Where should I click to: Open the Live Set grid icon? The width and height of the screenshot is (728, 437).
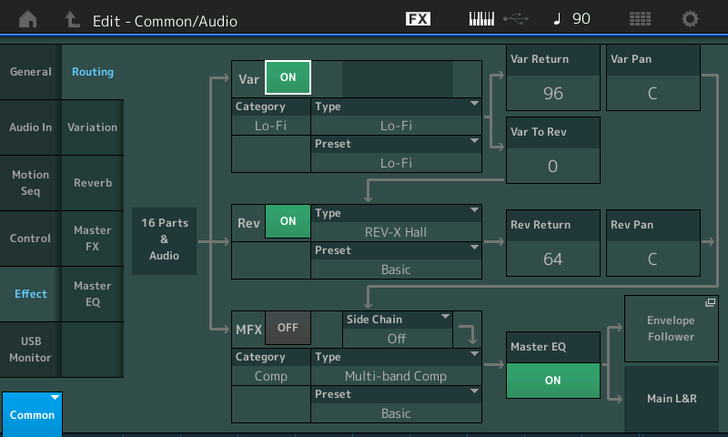pos(639,19)
